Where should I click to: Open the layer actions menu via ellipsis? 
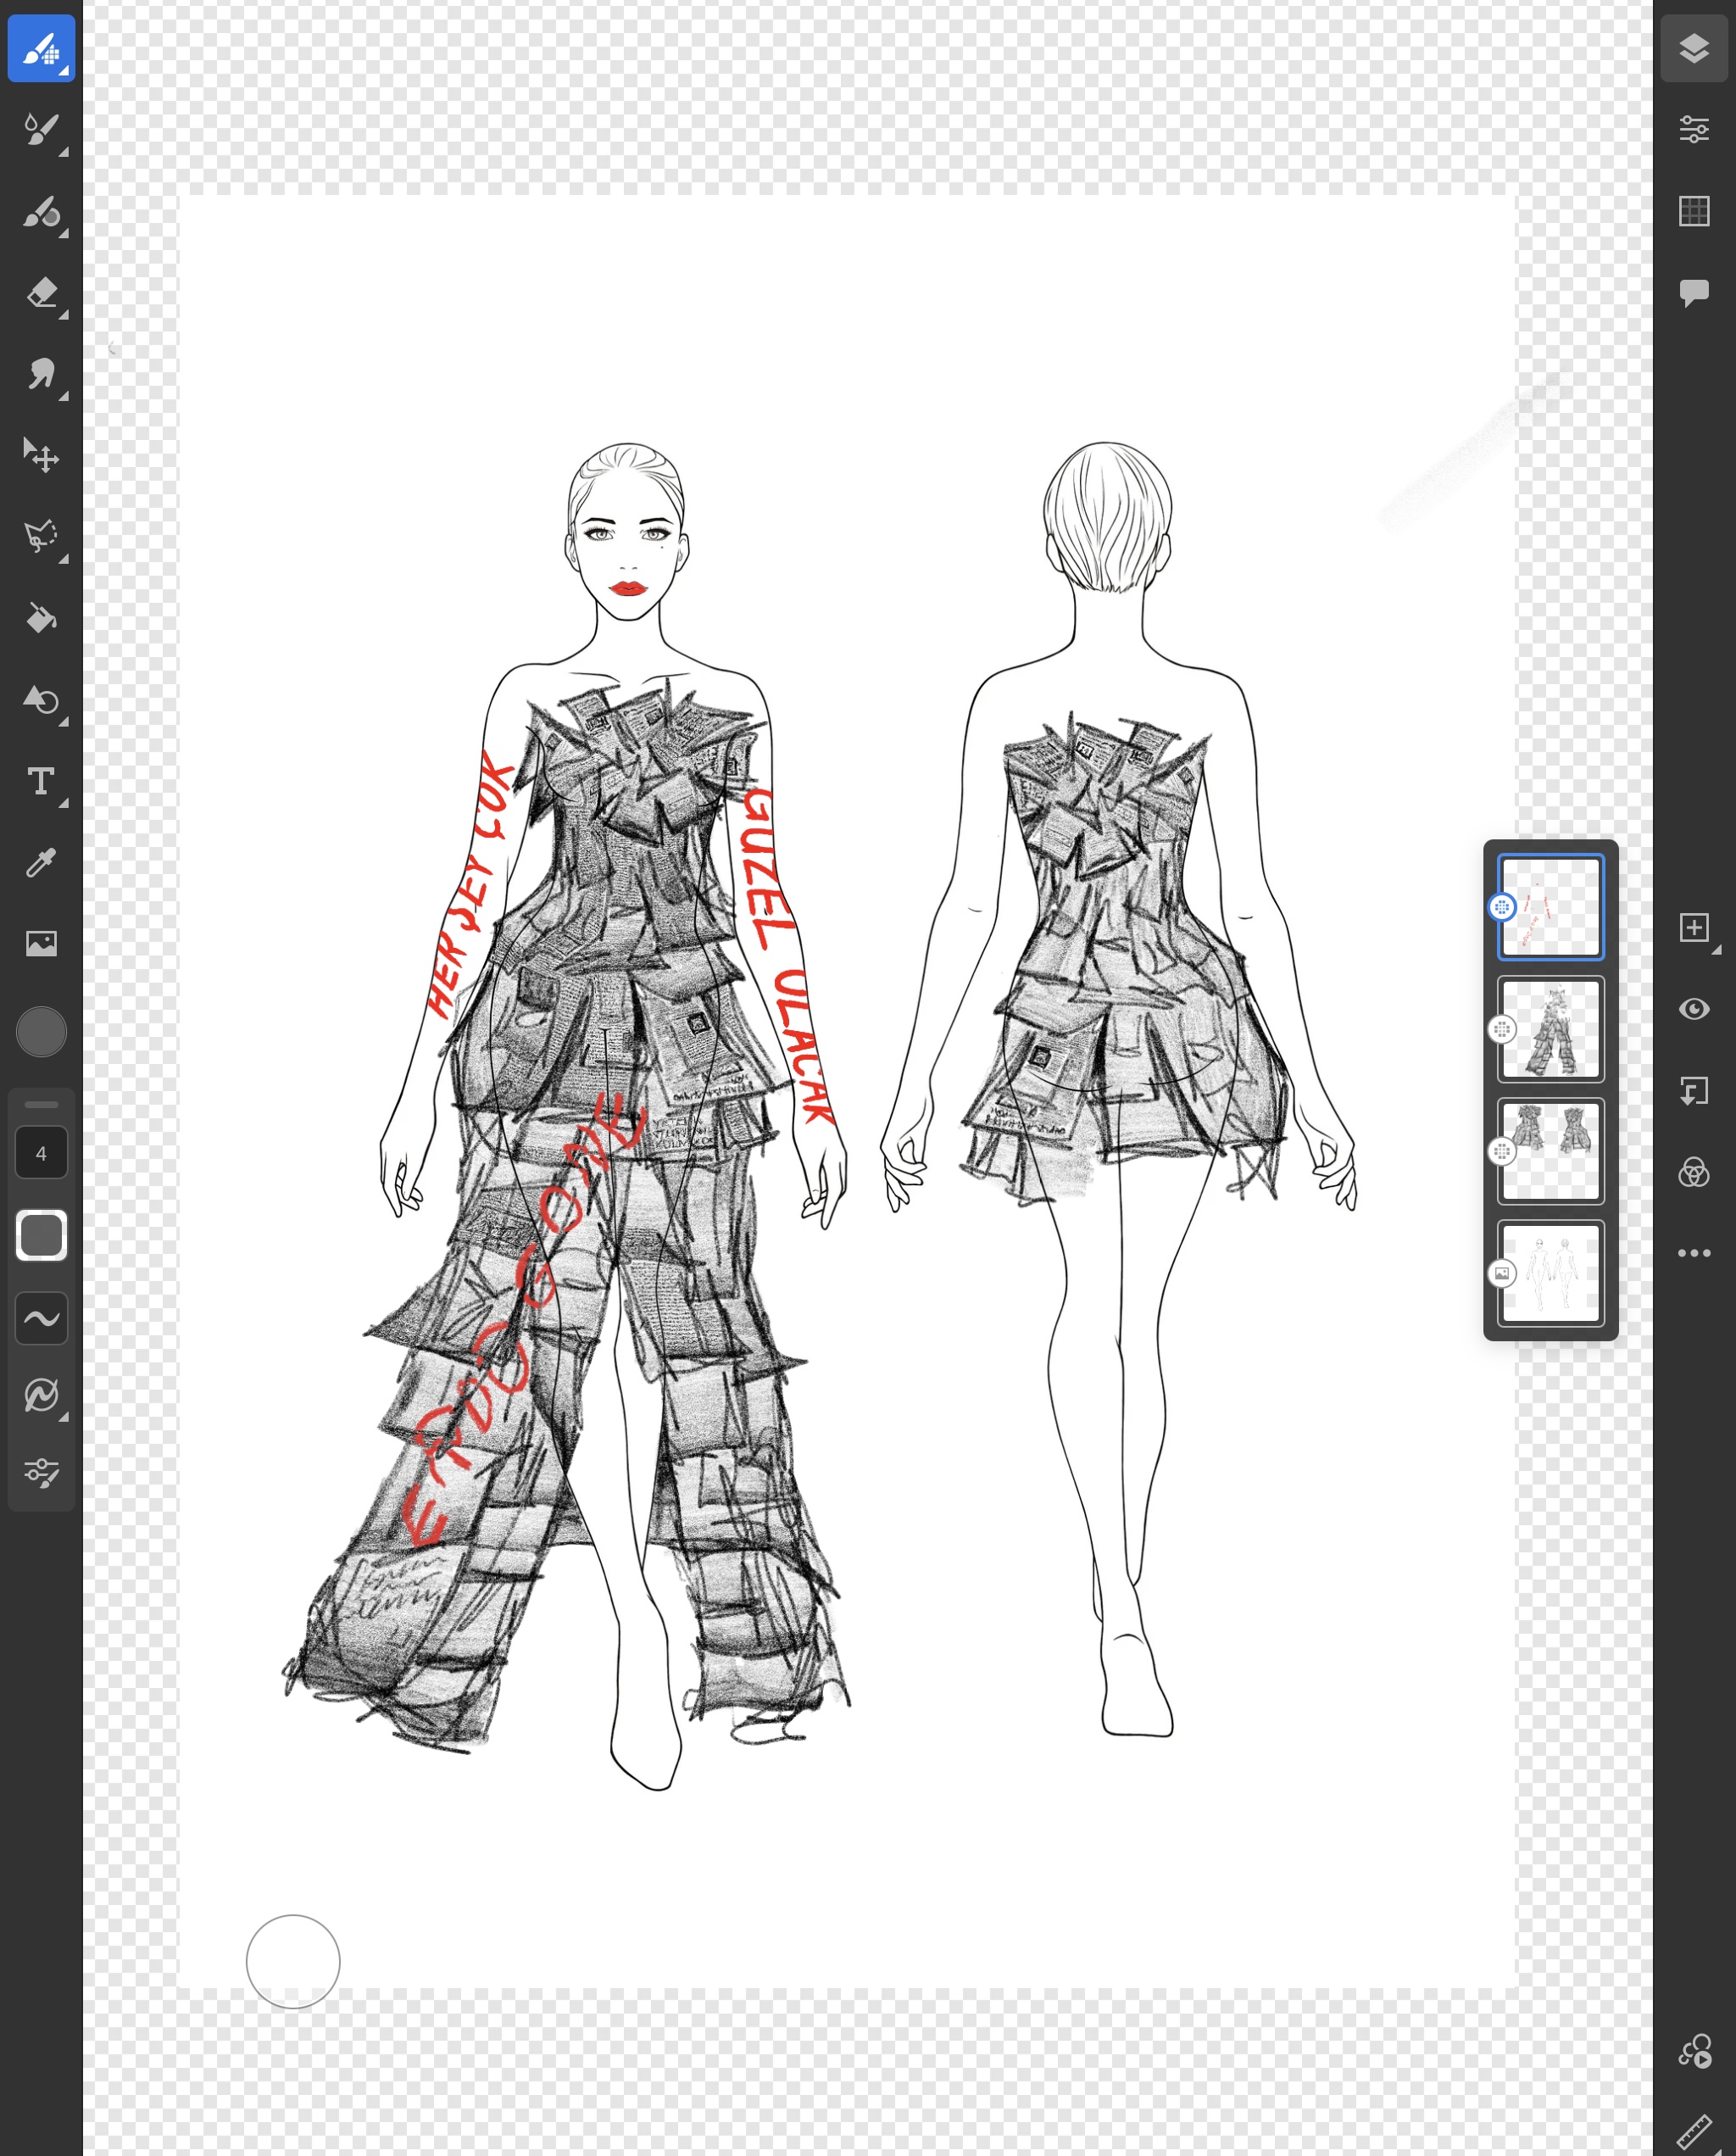click(x=1693, y=1253)
